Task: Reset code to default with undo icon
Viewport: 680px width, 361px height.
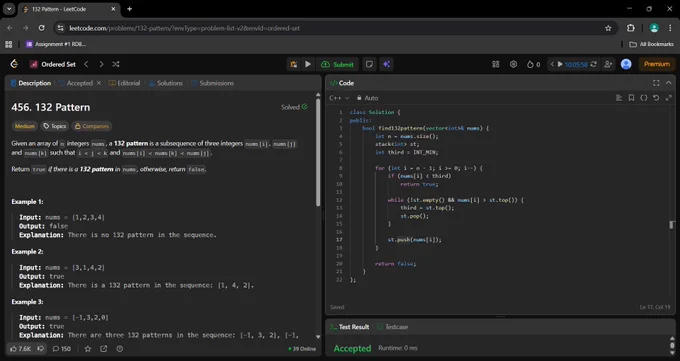Action: click(656, 98)
